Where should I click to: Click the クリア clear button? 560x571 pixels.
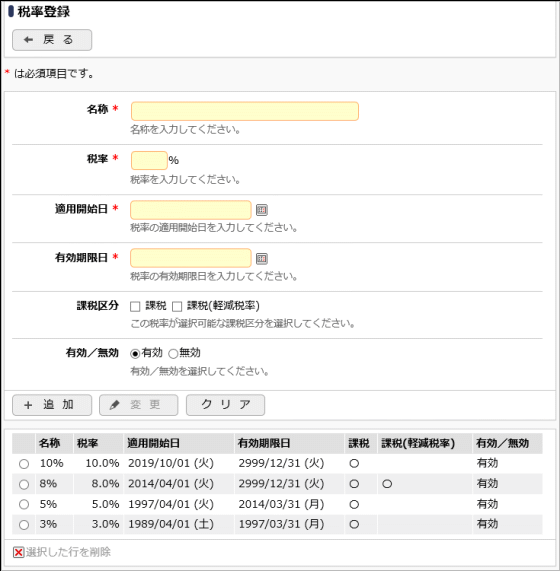(225, 405)
